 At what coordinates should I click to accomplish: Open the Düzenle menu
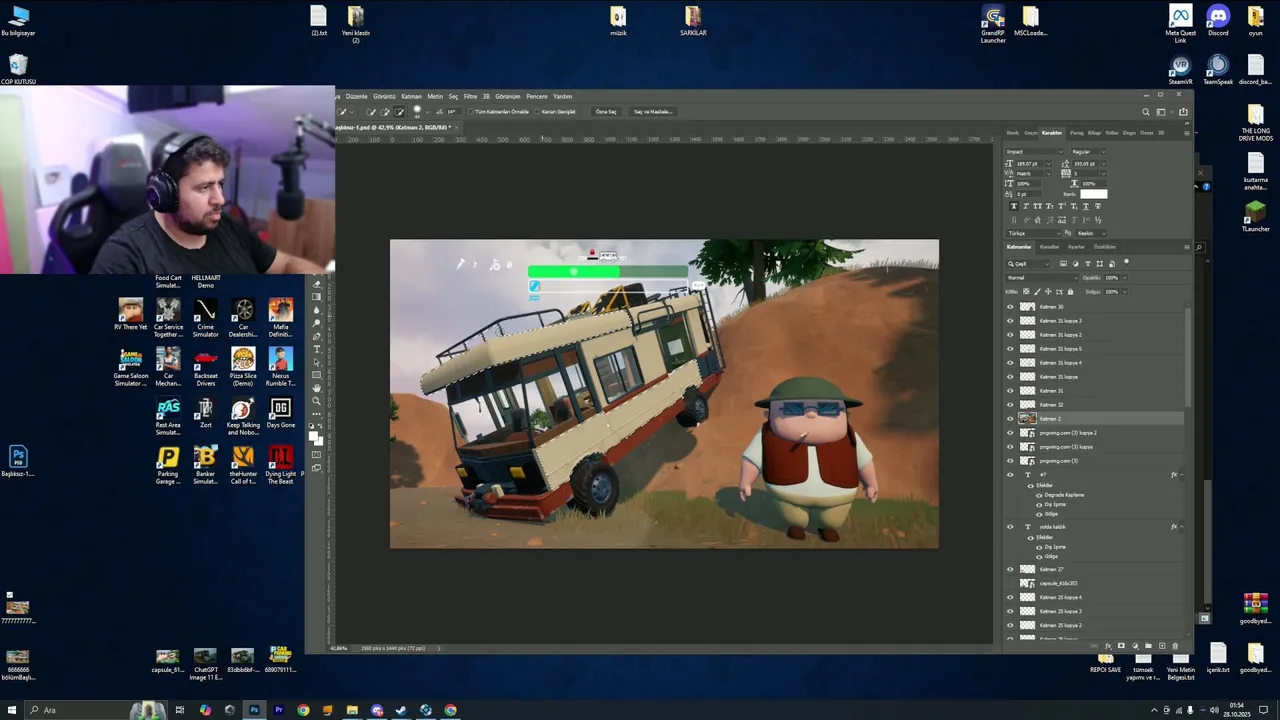click(356, 96)
